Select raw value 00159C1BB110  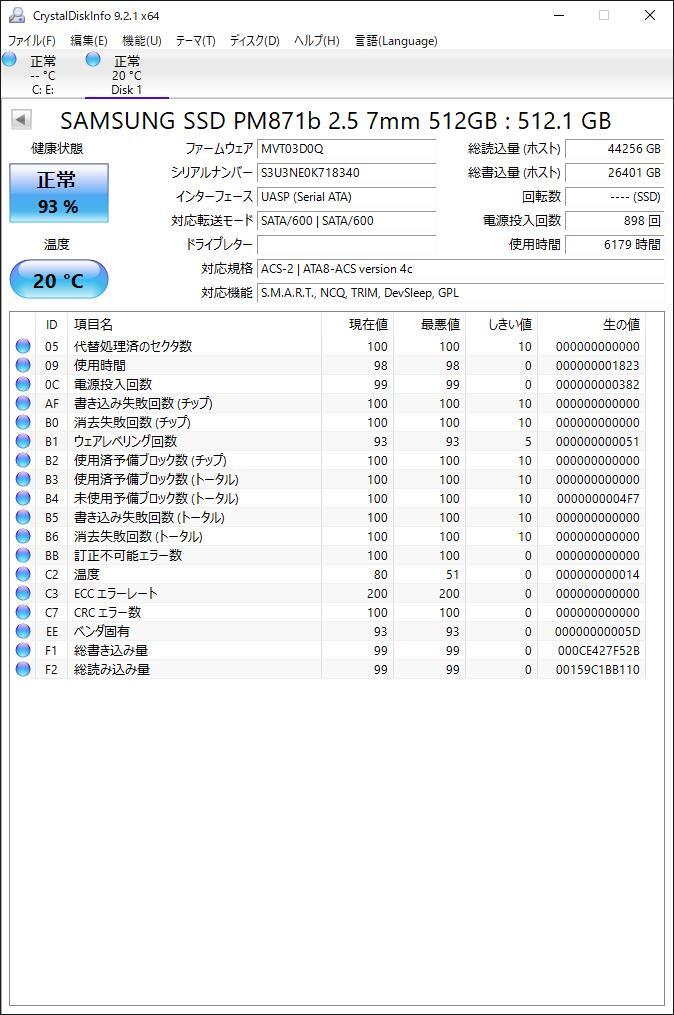(x=598, y=669)
